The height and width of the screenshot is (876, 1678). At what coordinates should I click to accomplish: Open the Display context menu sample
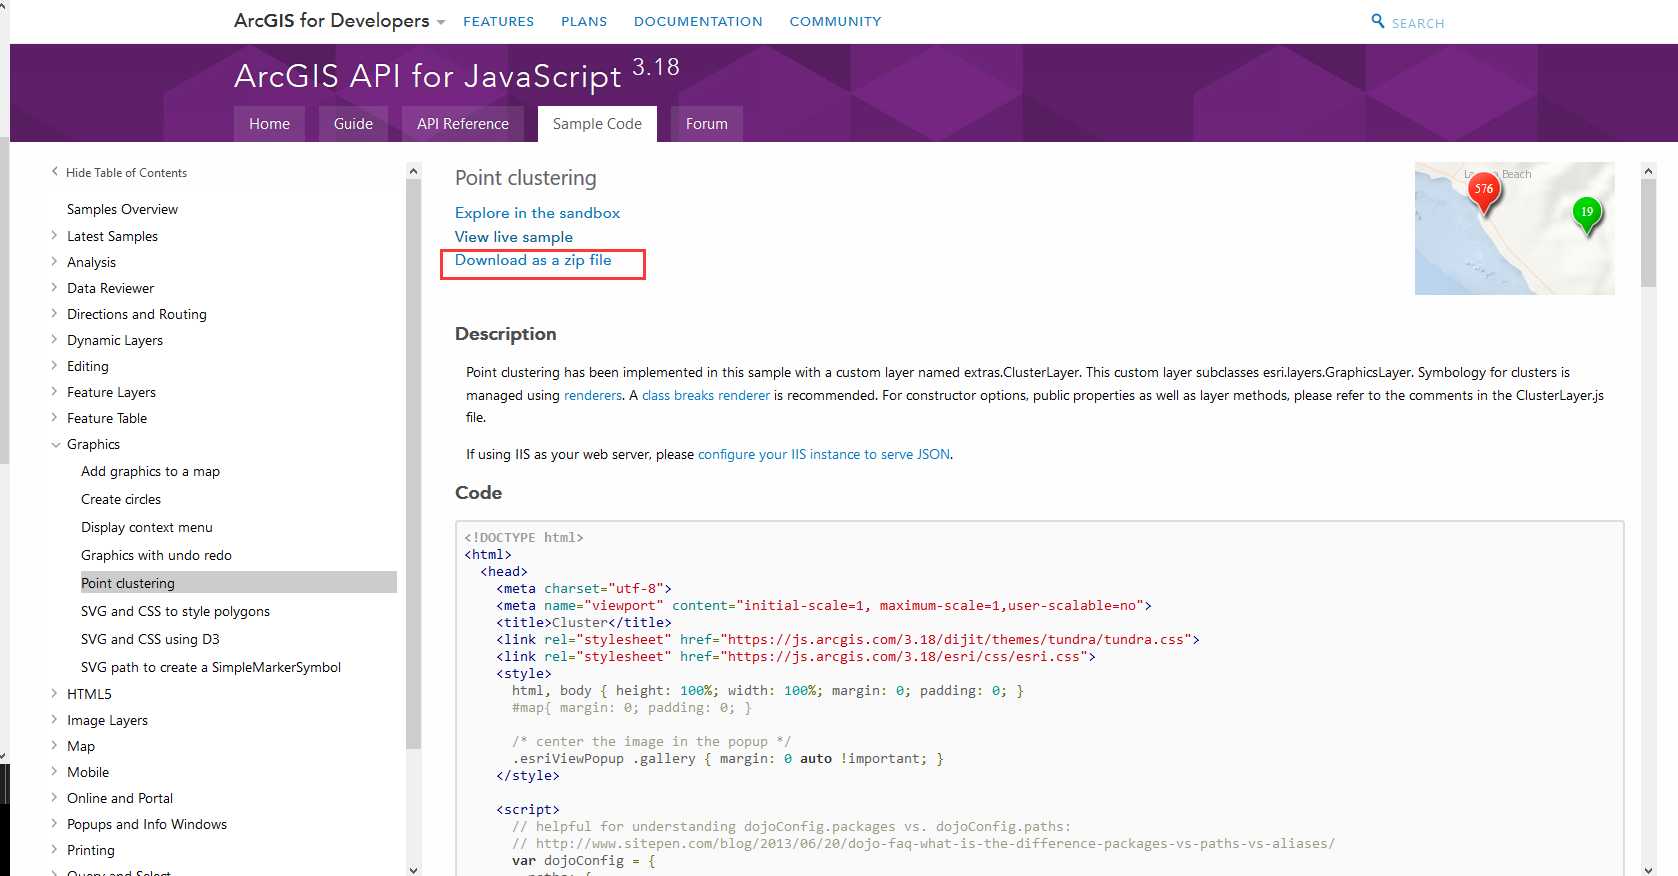147,527
